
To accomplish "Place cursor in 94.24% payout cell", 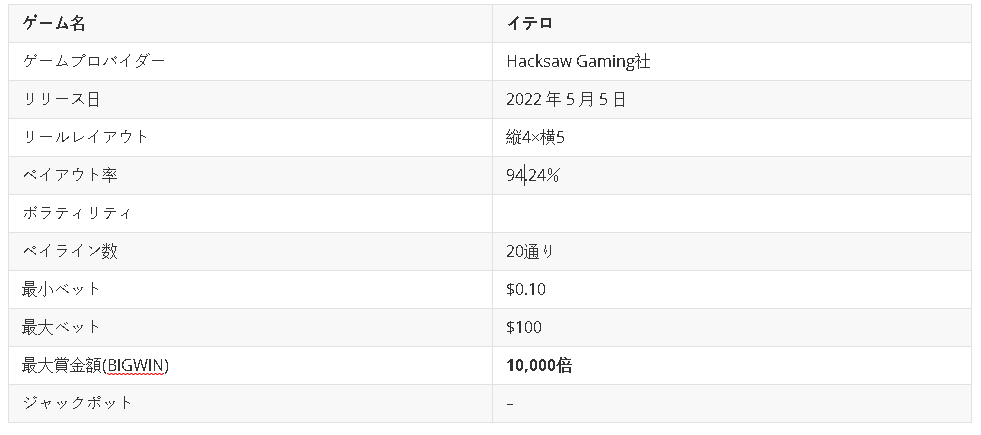I will pyautogui.click(x=533, y=175).
